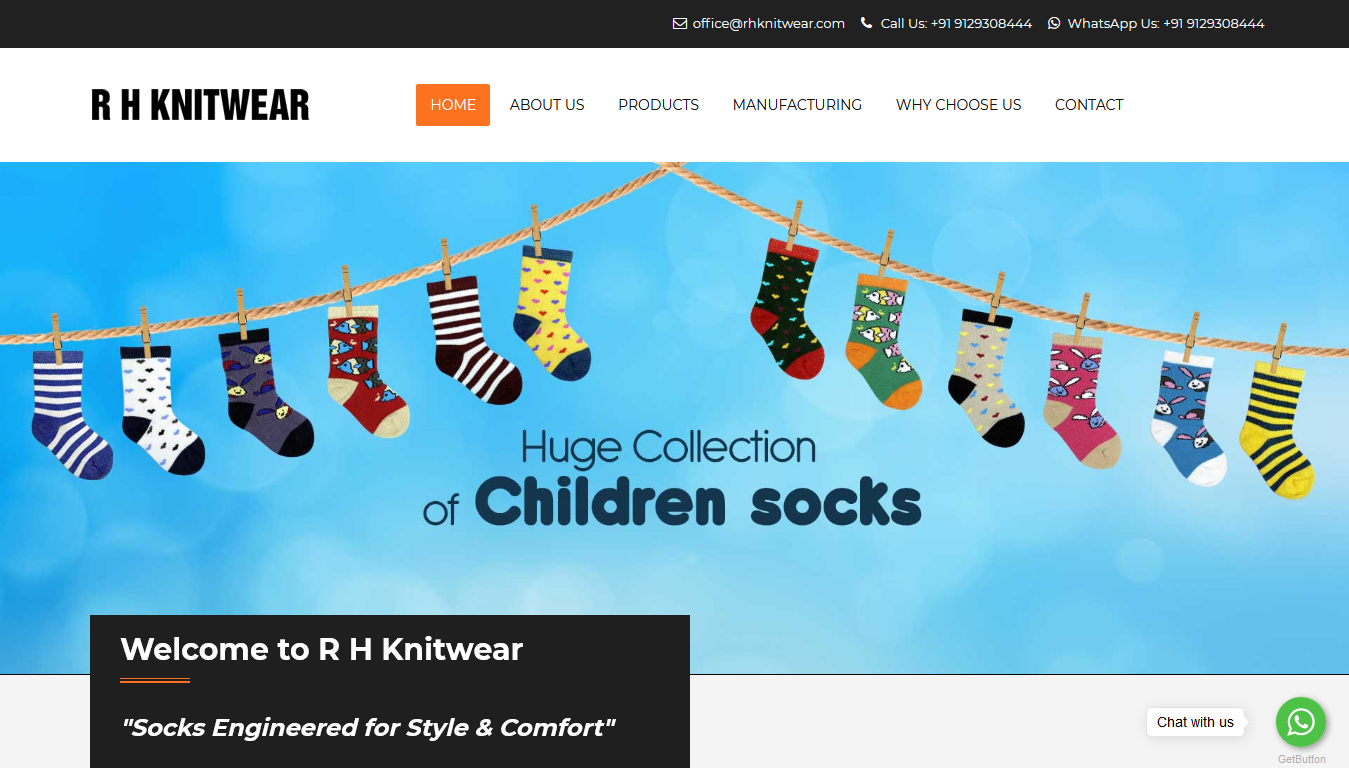Open the CONTACT page
Image resolution: width=1349 pixels, height=768 pixels.
[1089, 105]
